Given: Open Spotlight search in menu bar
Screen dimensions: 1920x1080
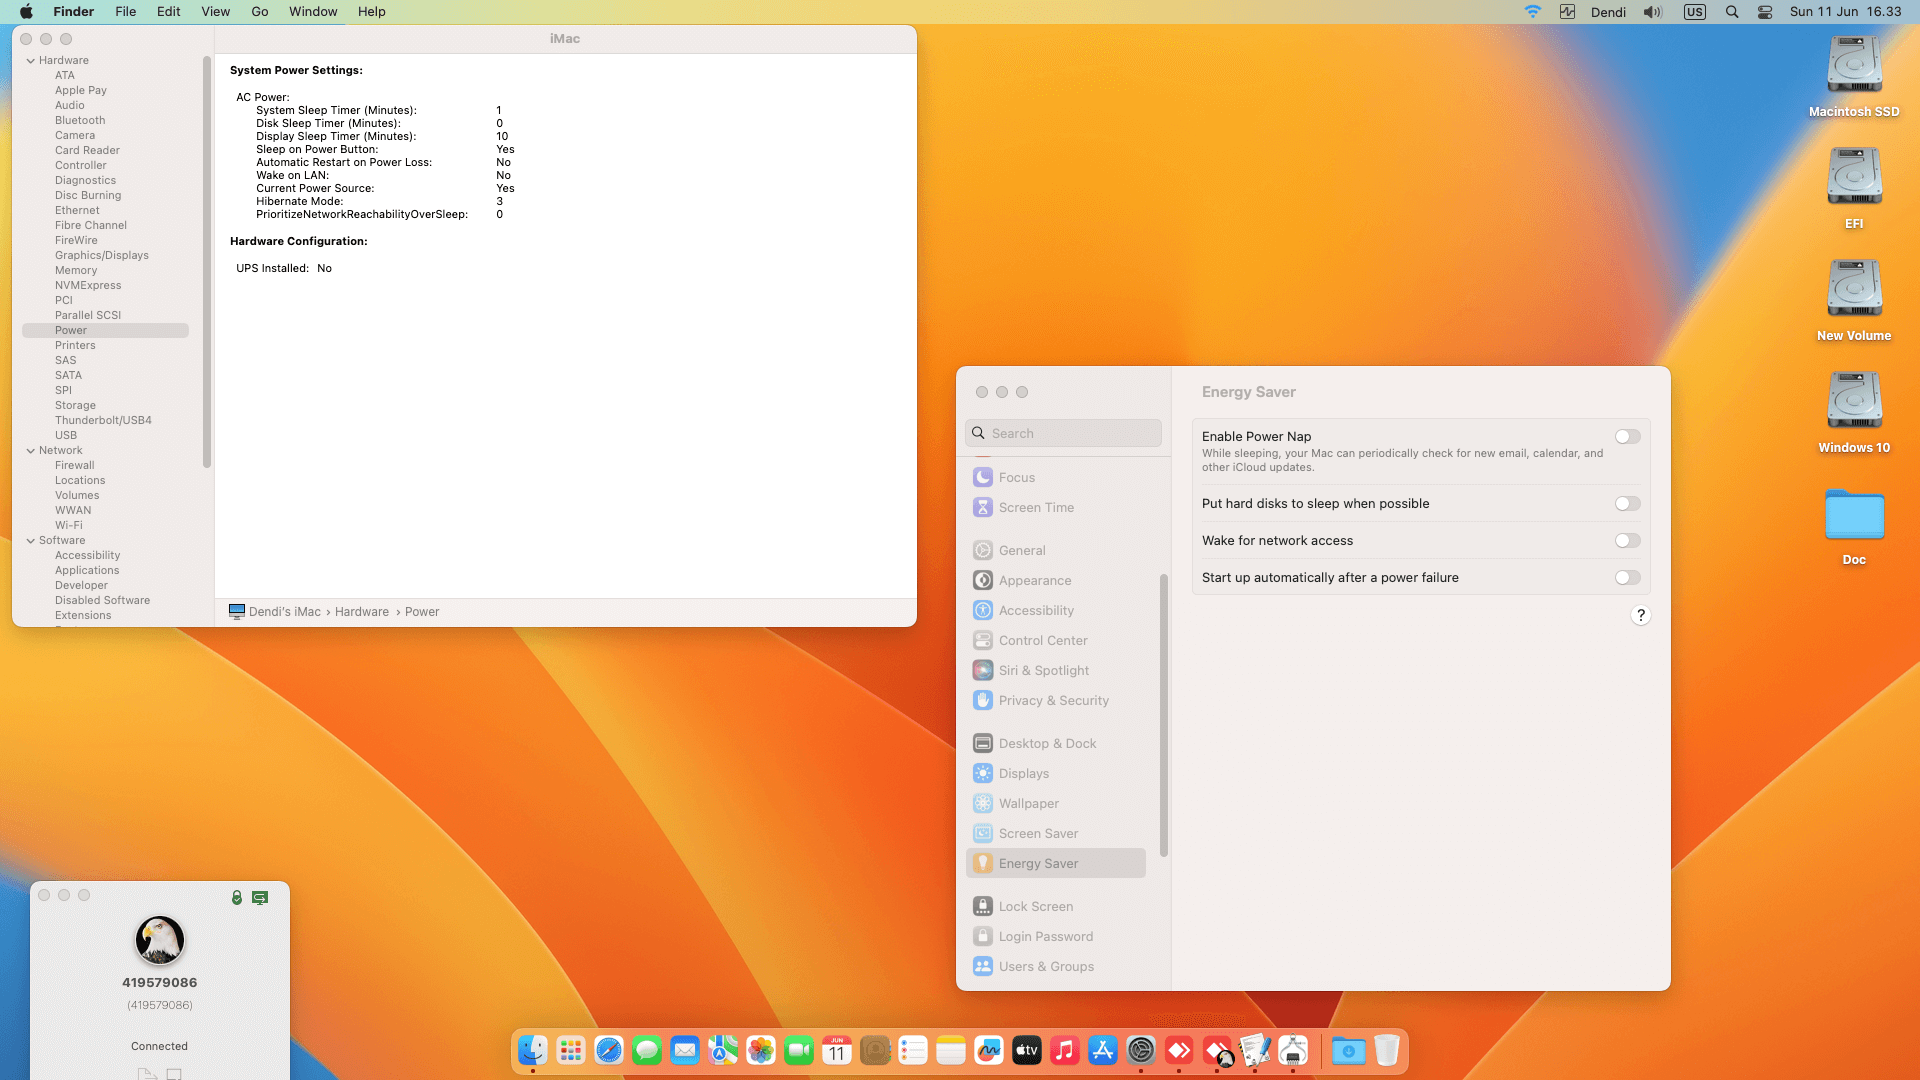Looking at the screenshot, I should point(1732,12).
